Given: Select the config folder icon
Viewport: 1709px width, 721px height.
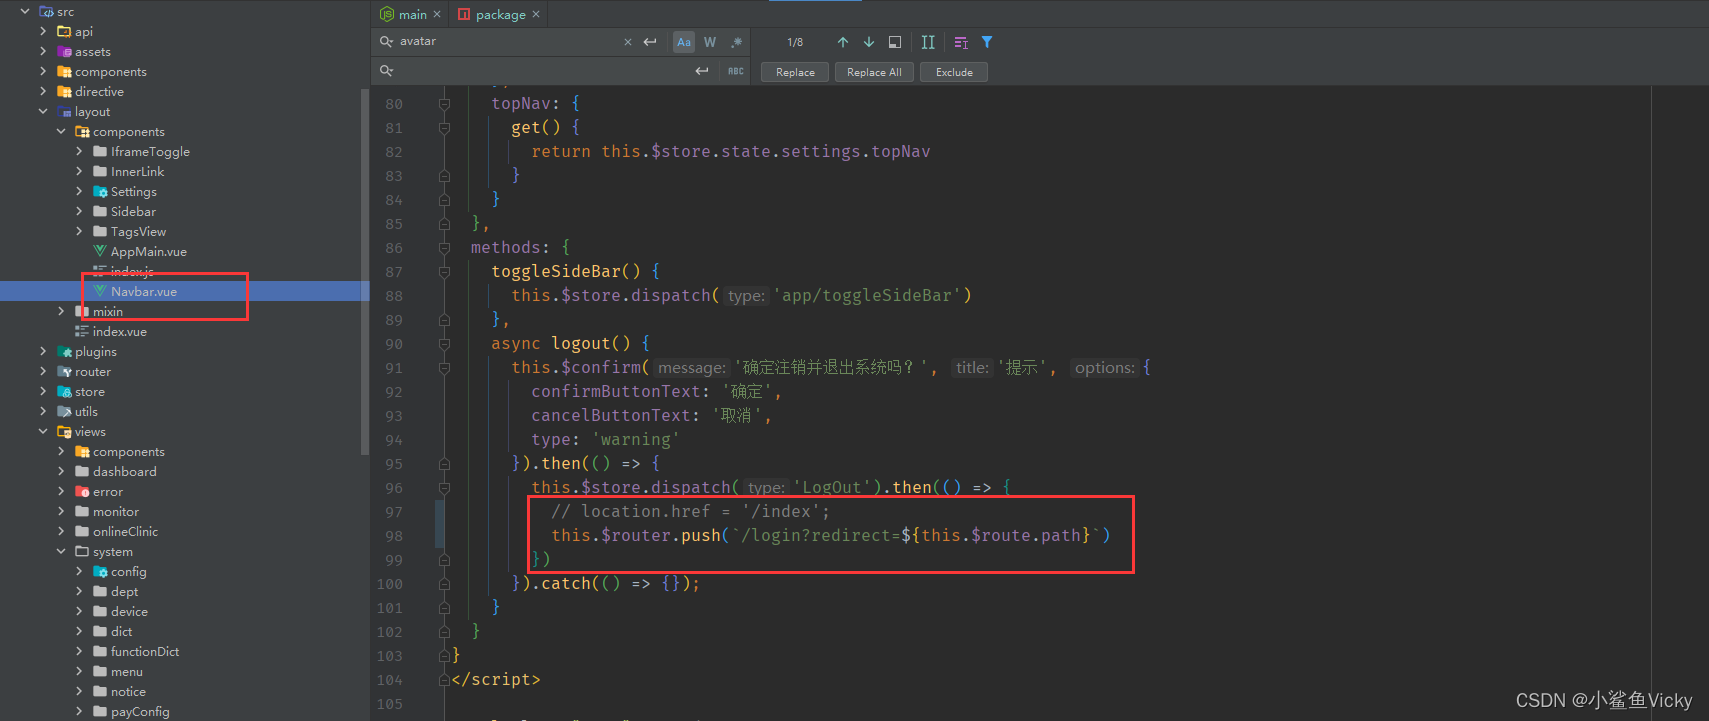Looking at the screenshot, I should click(100, 571).
